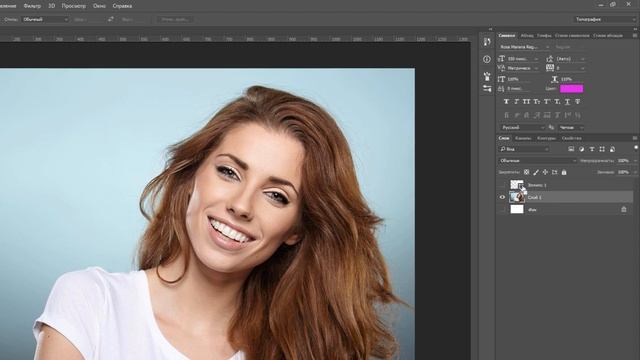This screenshot has height=360, width=640.
Task: Switch to the Символ tab
Action: tap(507, 36)
